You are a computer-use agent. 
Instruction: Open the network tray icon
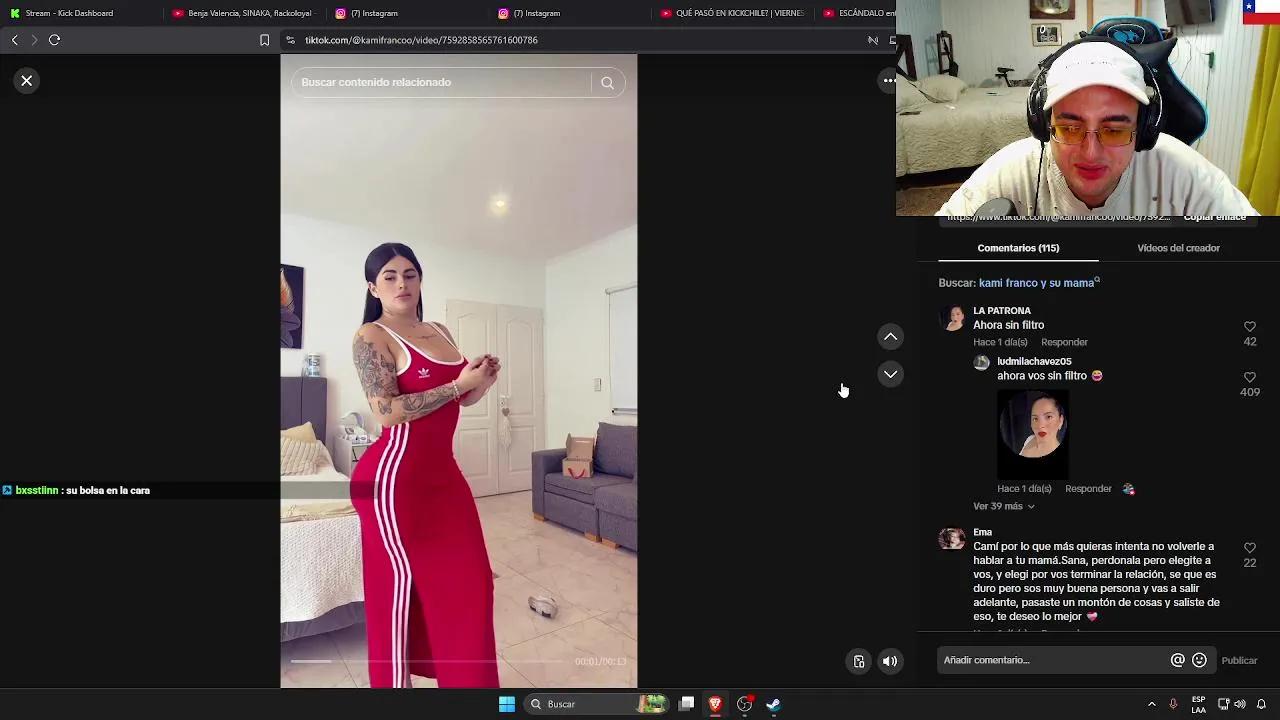[1223, 704]
